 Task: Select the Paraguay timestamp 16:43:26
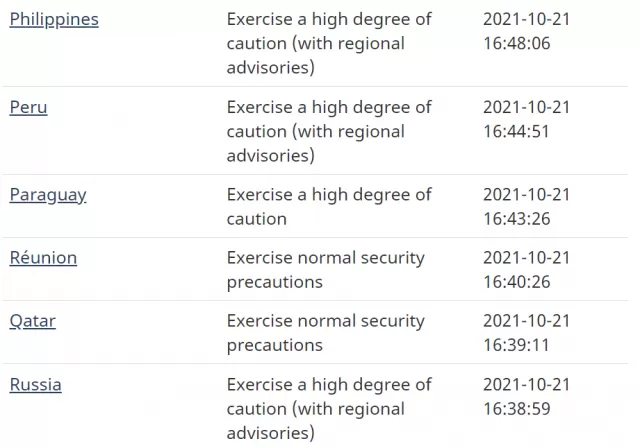click(x=517, y=219)
